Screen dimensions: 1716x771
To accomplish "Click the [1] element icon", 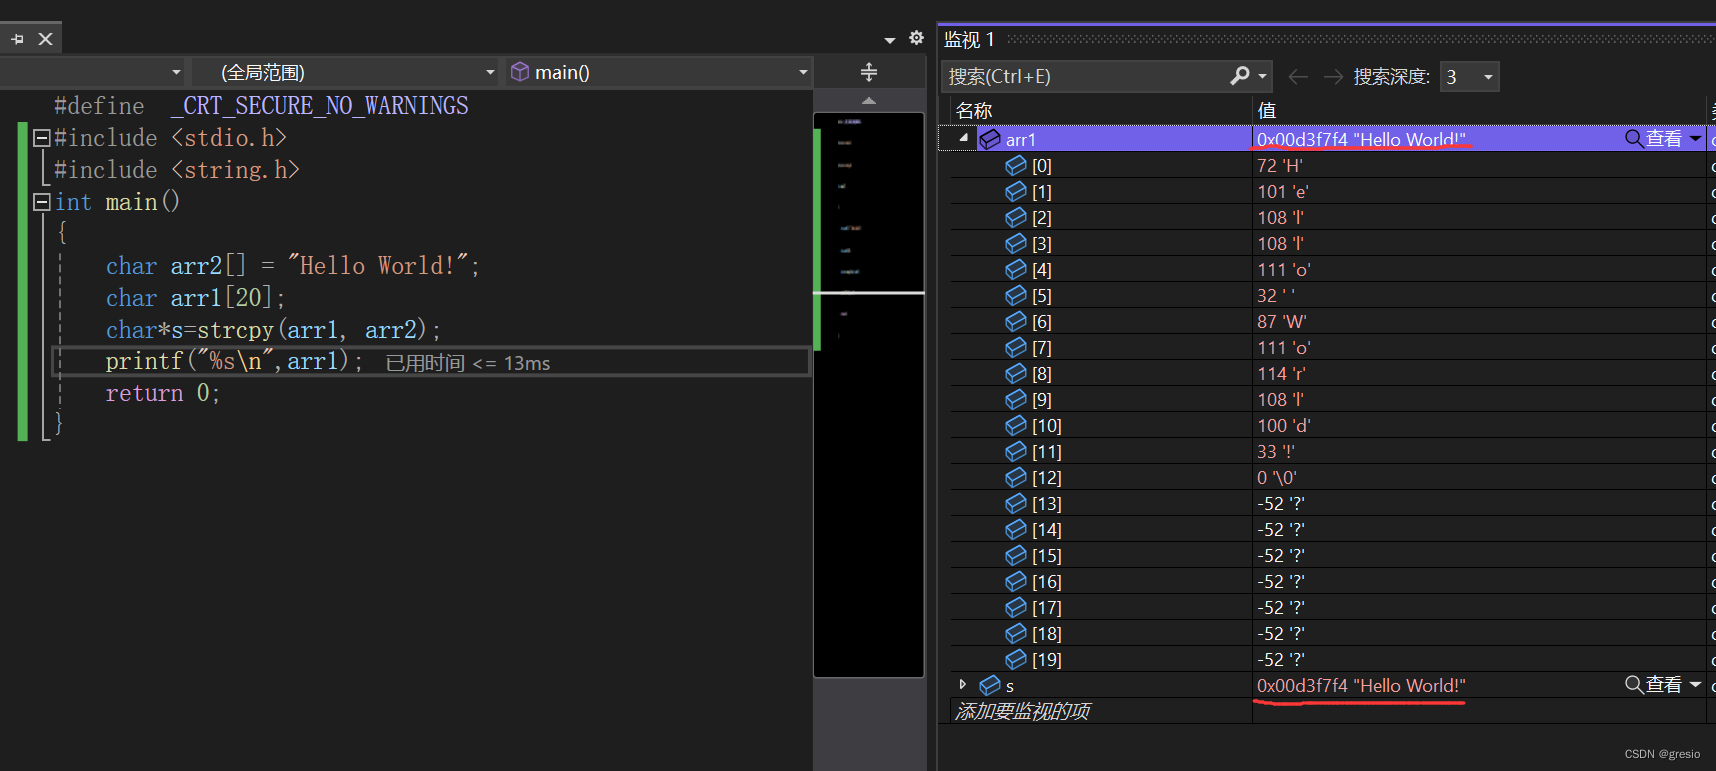I will pos(1016,191).
